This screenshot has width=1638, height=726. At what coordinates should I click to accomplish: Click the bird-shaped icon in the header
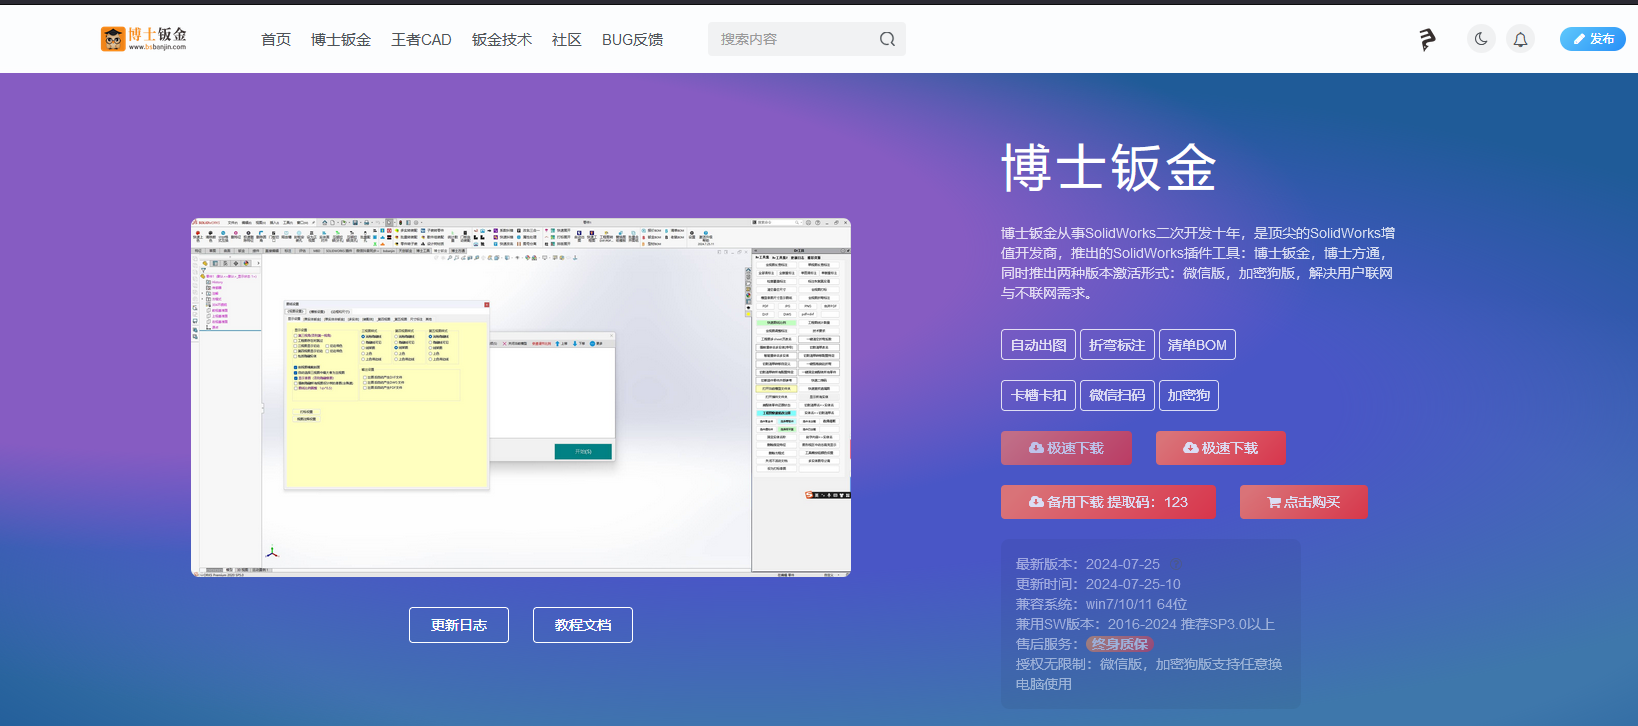1427,39
